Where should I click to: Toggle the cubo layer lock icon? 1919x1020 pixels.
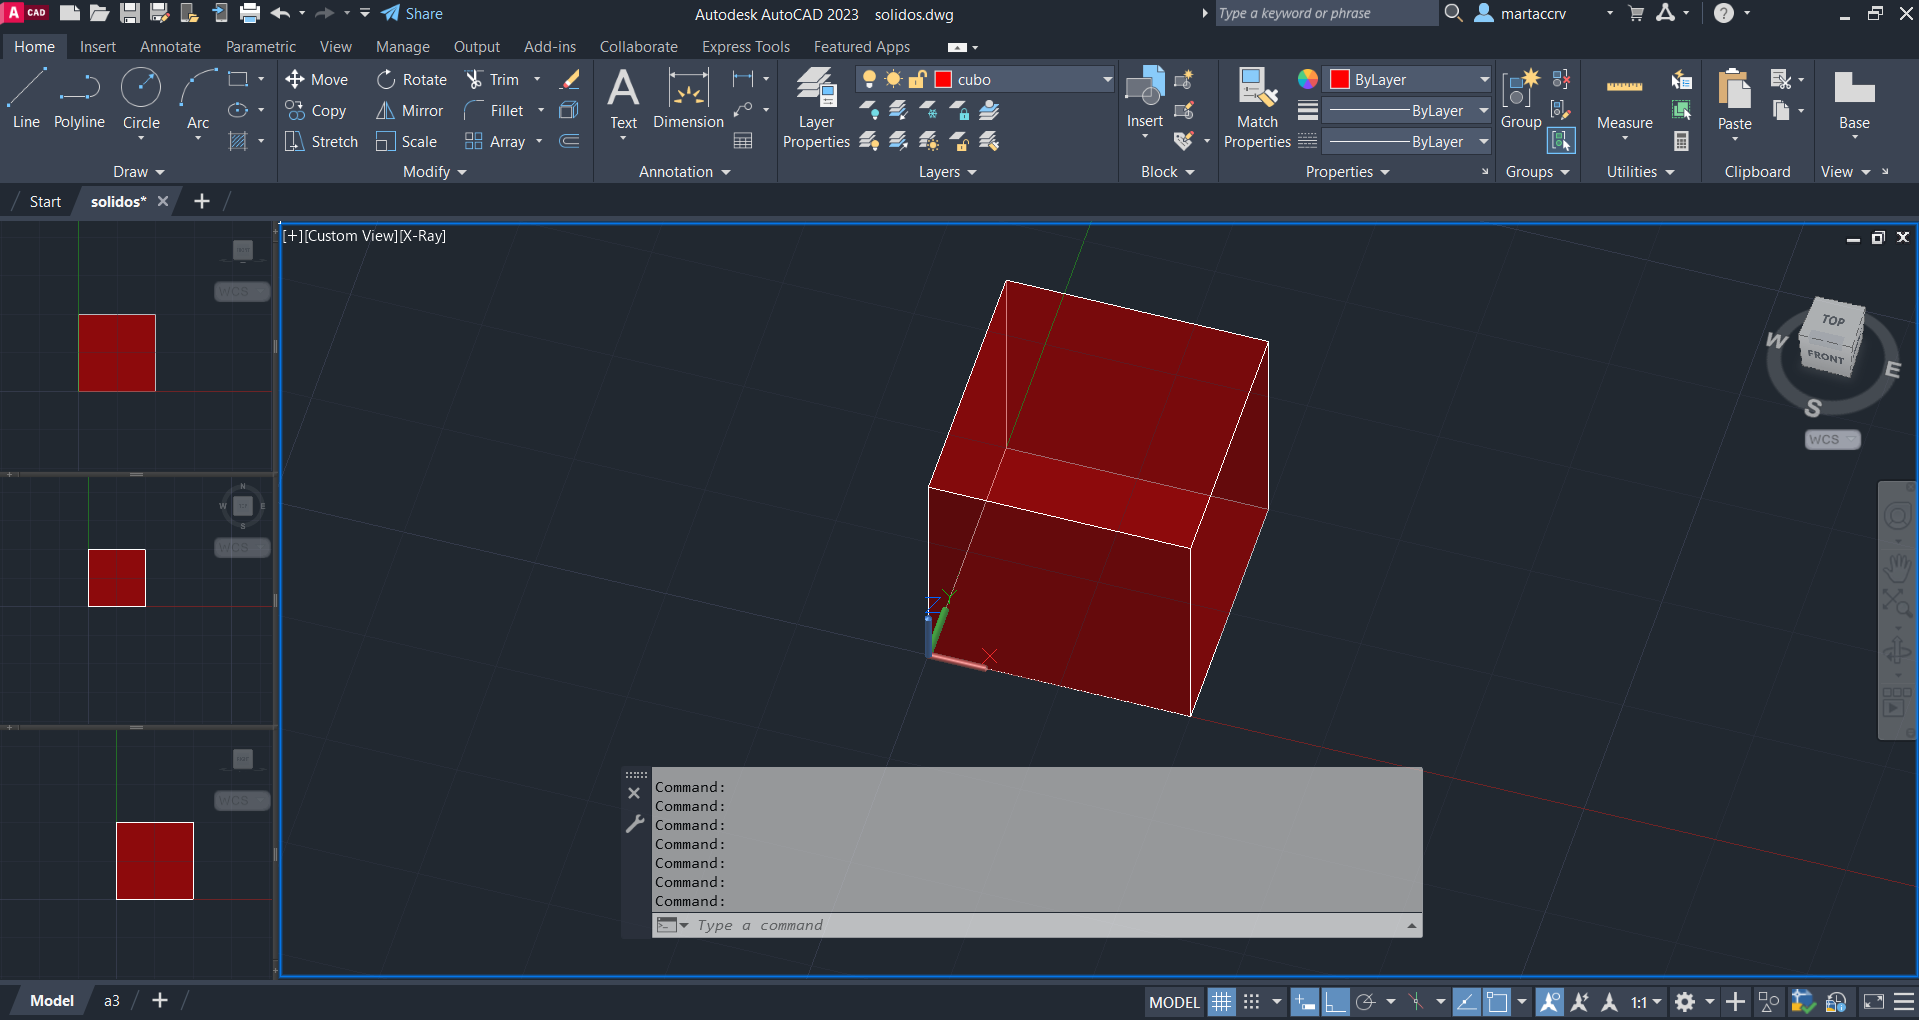point(917,80)
